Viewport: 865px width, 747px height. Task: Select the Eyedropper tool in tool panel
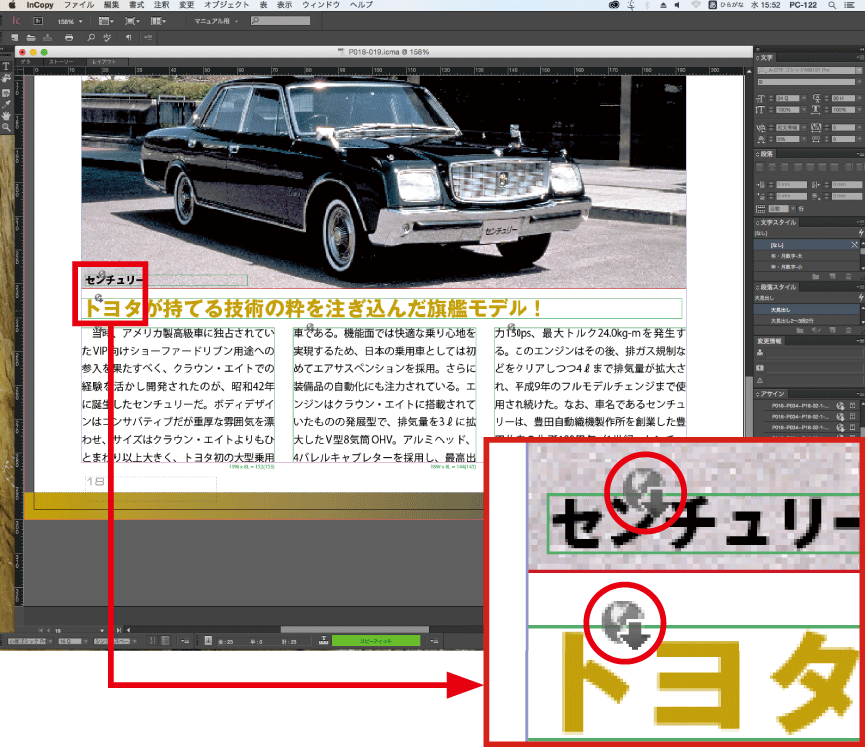tap(6, 104)
